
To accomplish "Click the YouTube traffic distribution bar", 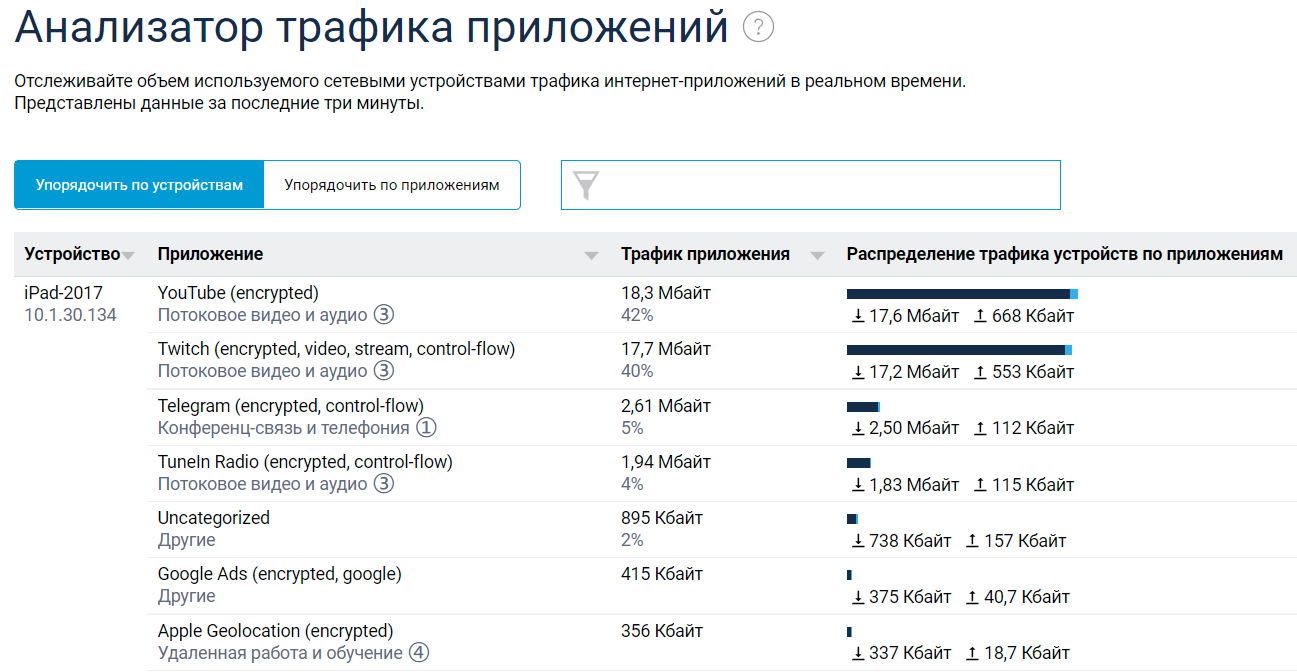I will coord(962,294).
